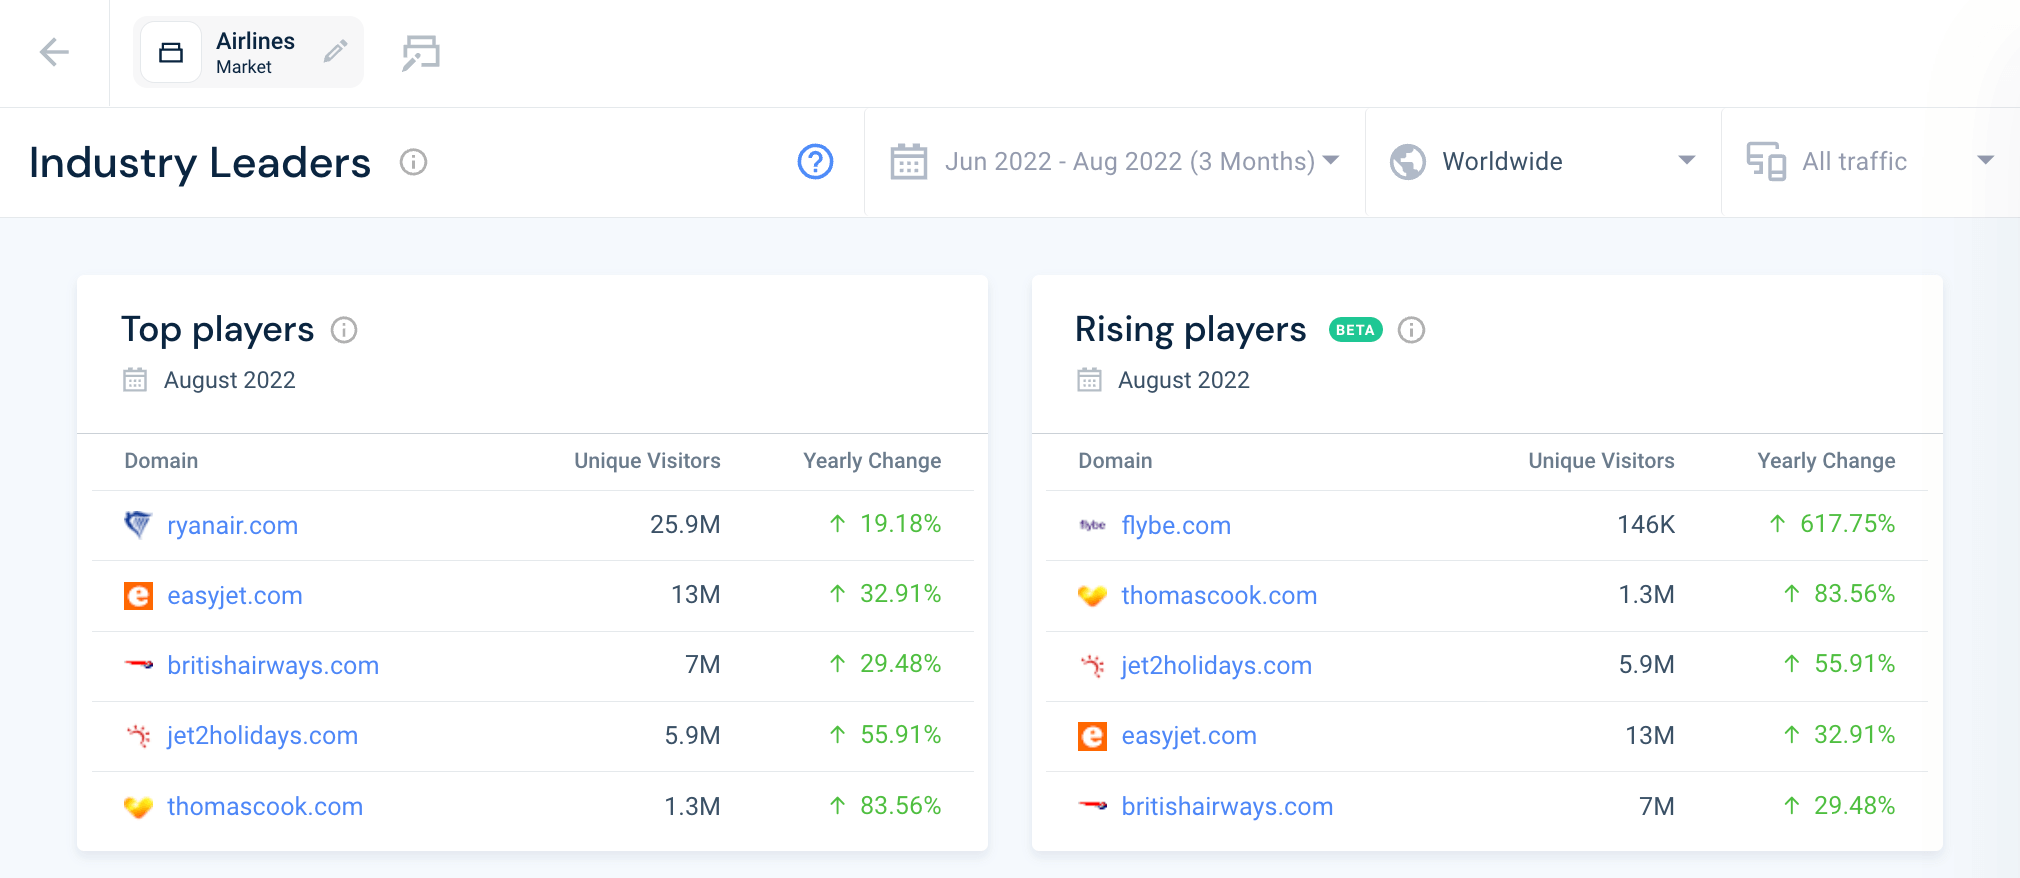2020x878 pixels.
Task: Open easyjet.com link in Rising players
Action: coord(1189,735)
